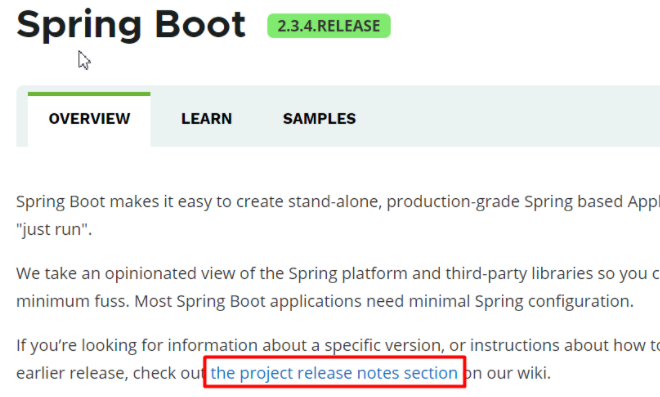Viewport: 660px width, 397px height.
Task: Click the text 'Spring Boot makes it easy'
Action: coord(109,202)
